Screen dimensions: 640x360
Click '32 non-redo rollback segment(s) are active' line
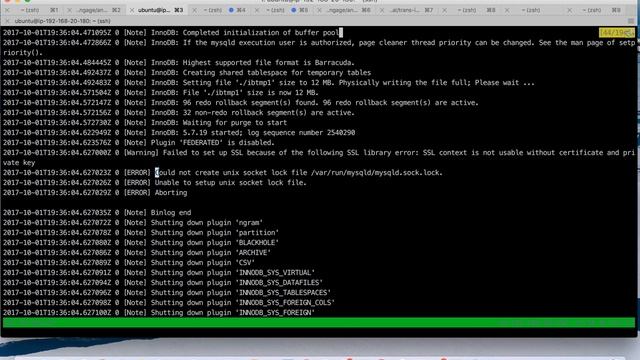coord(179,113)
